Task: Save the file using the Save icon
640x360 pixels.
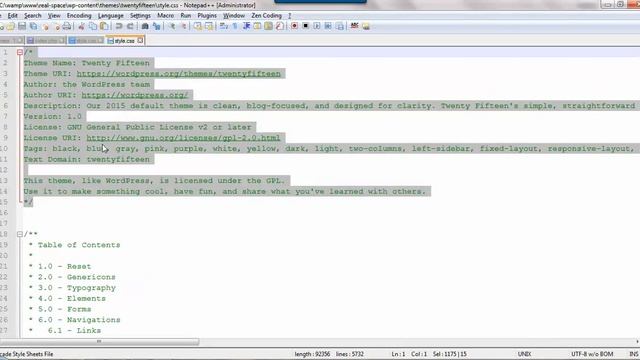Action: [22, 26]
